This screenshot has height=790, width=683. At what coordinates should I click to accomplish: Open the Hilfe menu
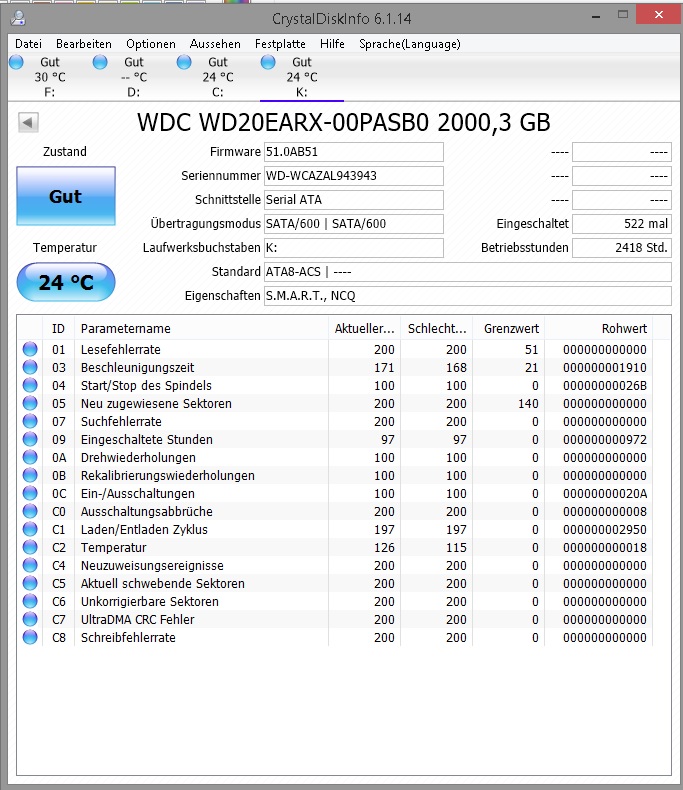coord(332,44)
